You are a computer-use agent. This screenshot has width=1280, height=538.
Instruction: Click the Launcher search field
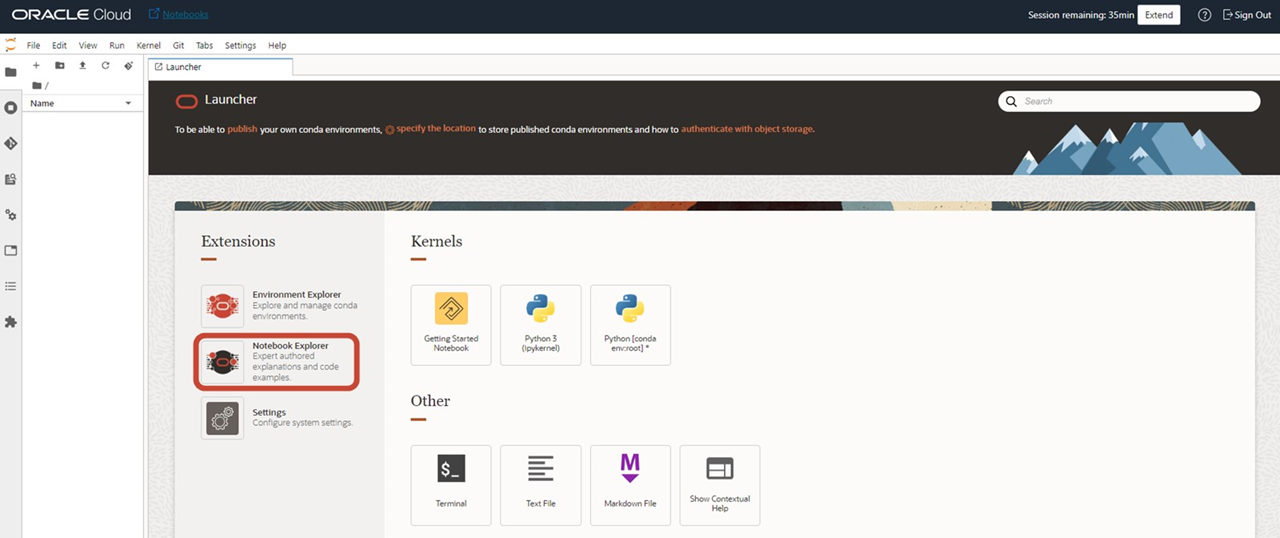1129,101
